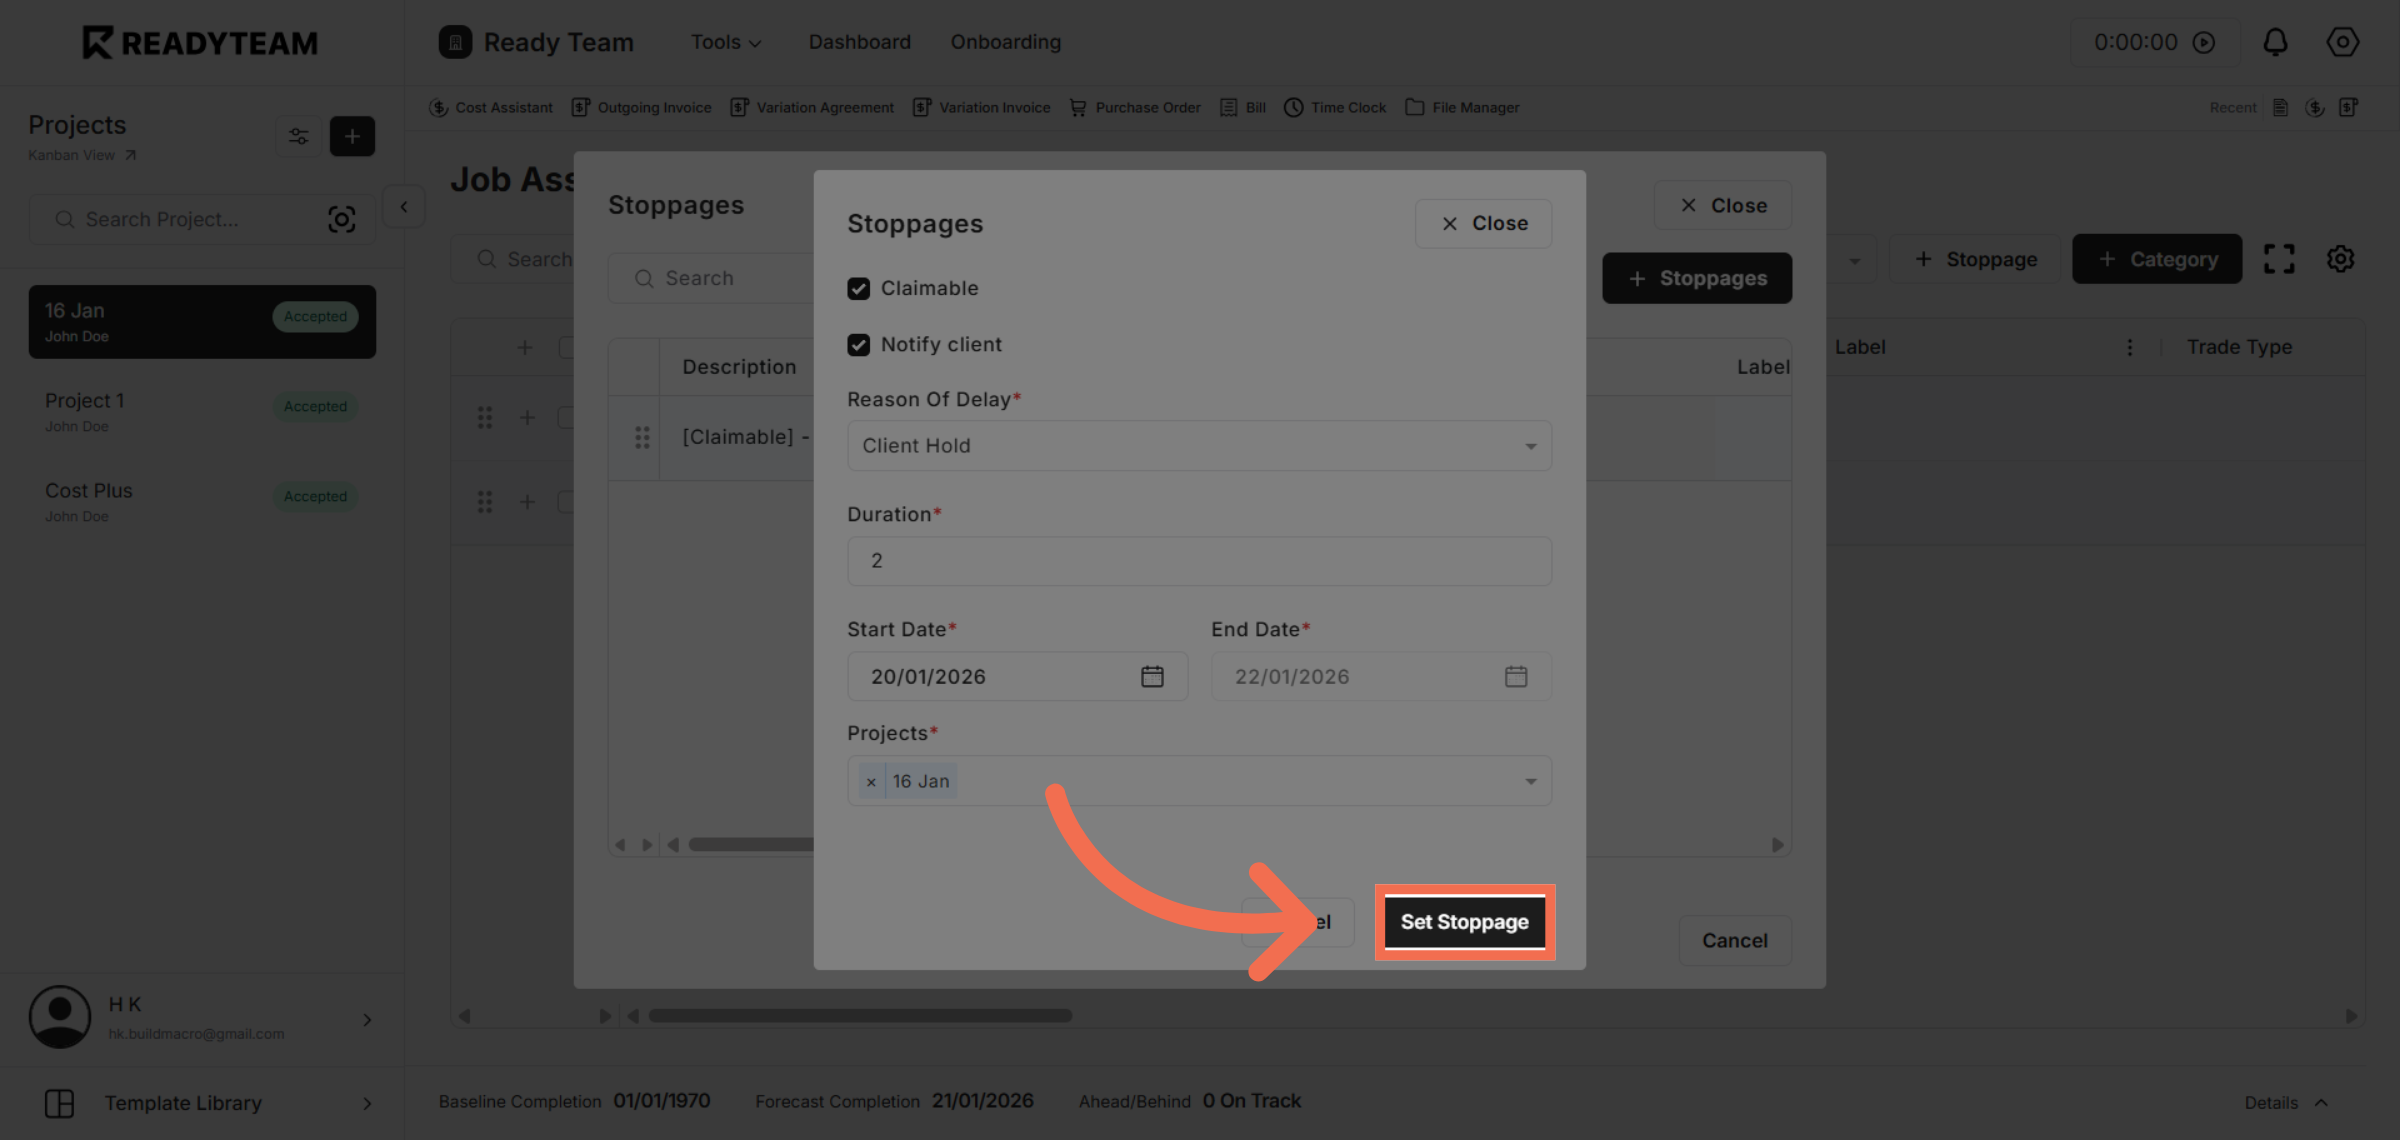Open the Purchase Order tool

click(x=1135, y=107)
